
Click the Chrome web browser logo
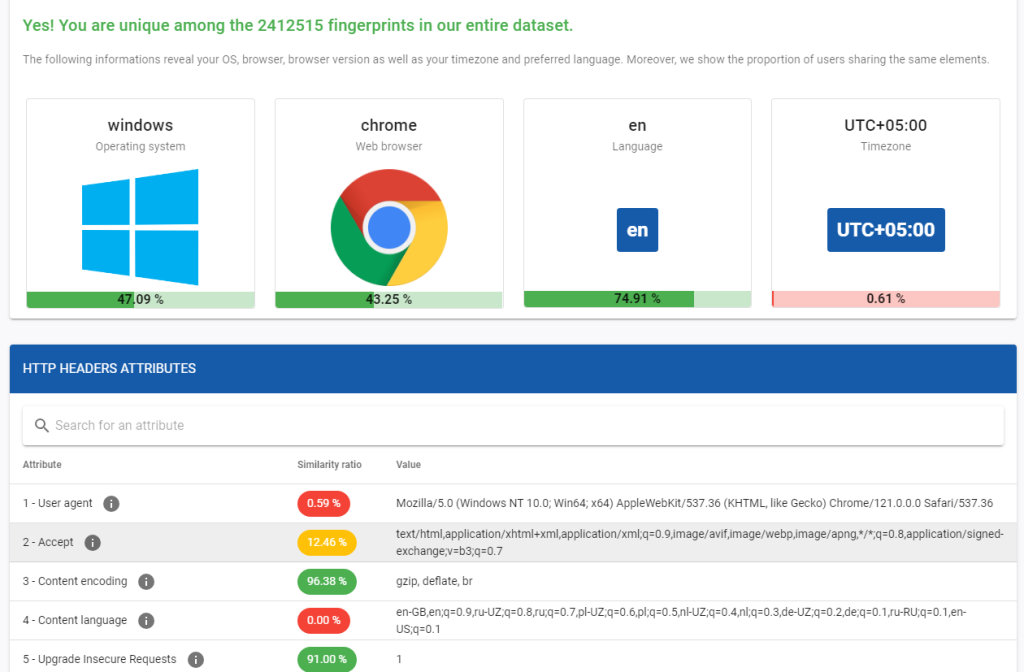click(x=389, y=227)
